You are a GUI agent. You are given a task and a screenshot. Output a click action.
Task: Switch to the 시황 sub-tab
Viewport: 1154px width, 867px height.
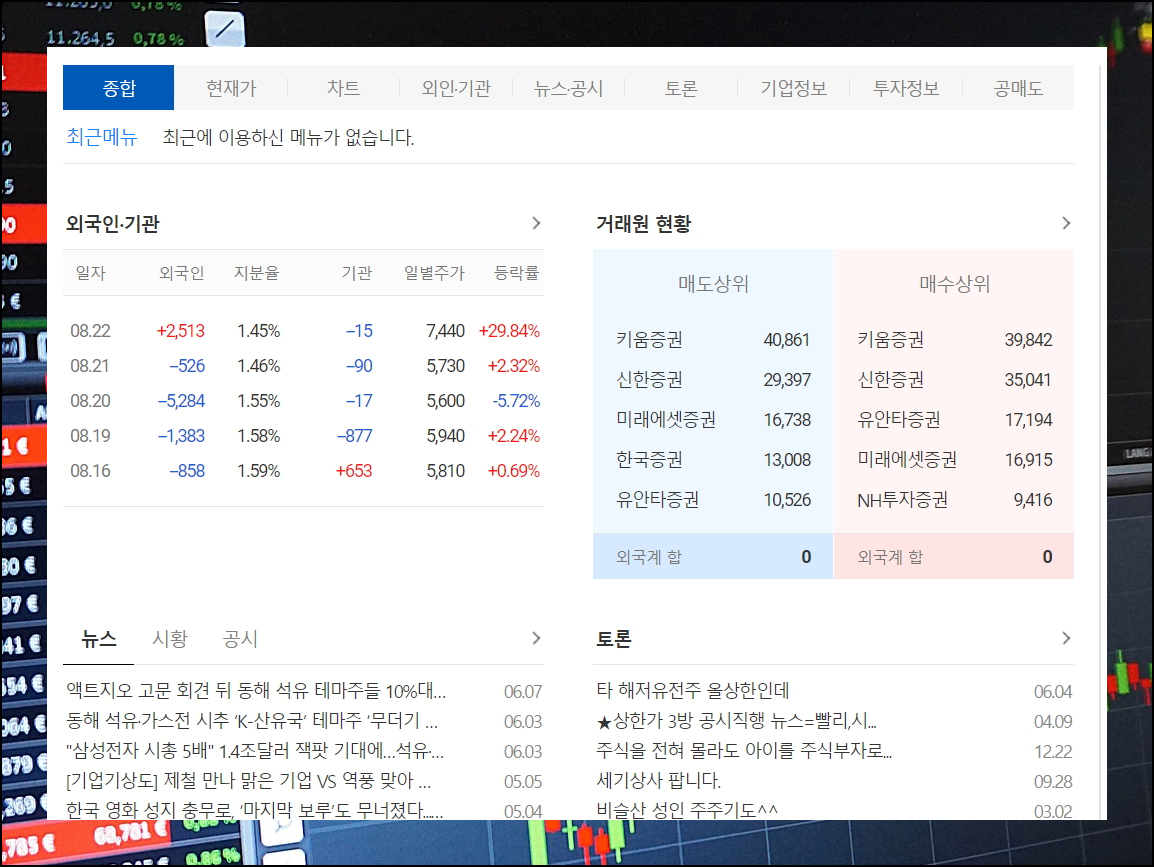tap(170, 638)
